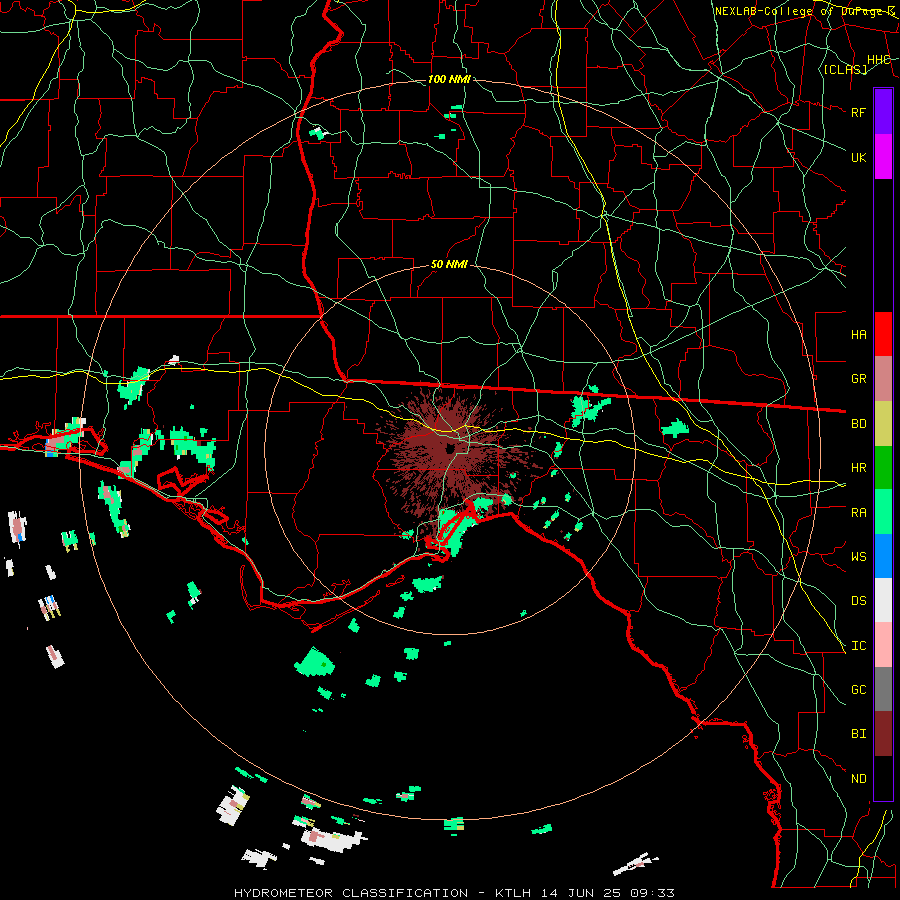Click the white DS legend color swatch
The width and height of the screenshot is (900, 900).
click(x=883, y=600)
